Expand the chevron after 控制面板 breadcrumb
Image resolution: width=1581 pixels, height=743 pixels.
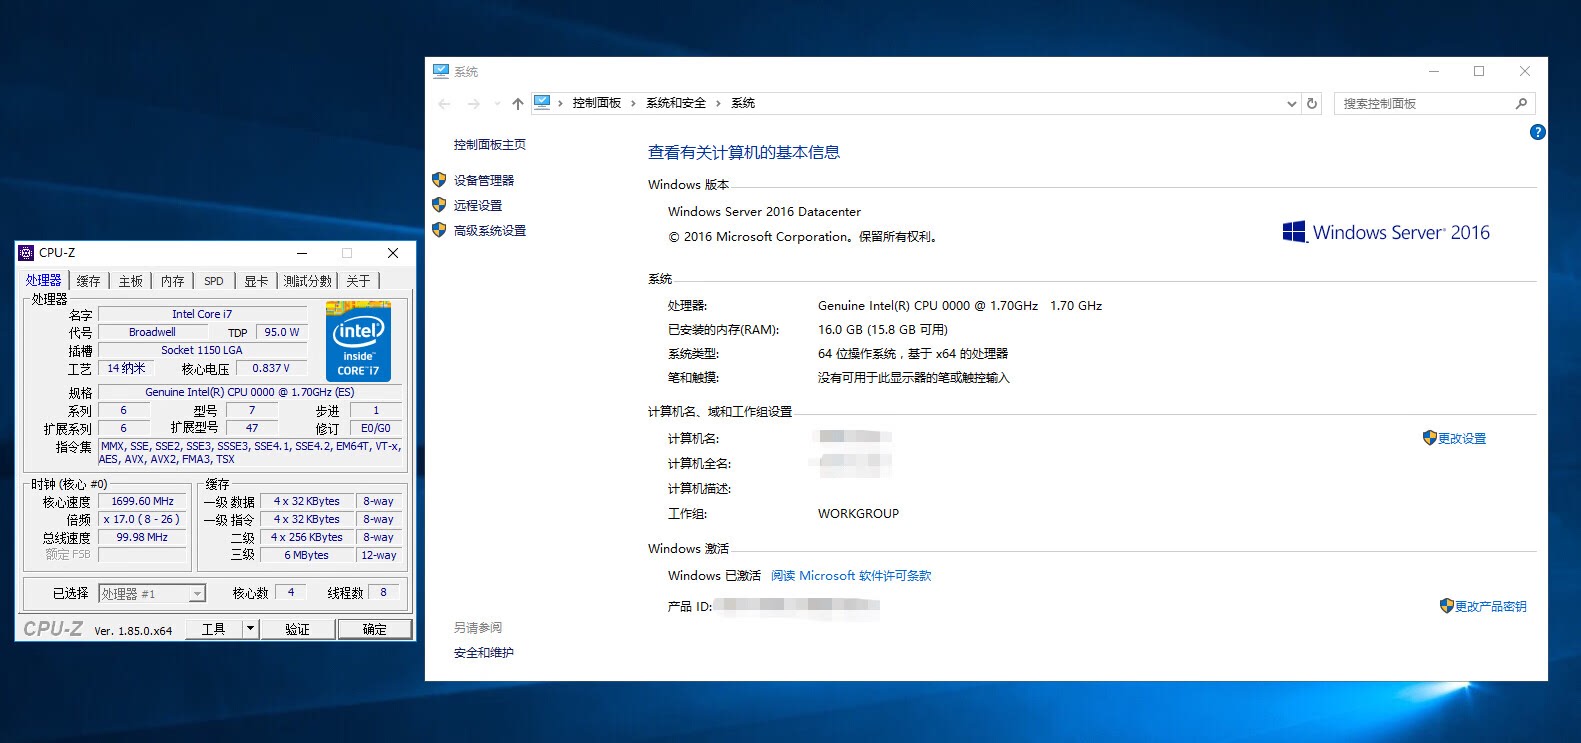[x=633, y=103]
